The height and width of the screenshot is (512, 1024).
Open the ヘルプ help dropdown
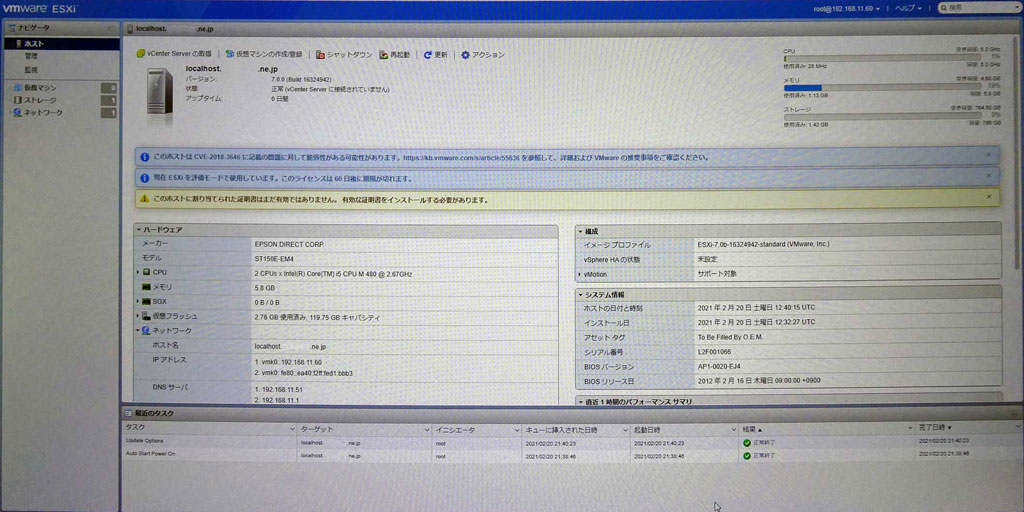pos(908,8)
